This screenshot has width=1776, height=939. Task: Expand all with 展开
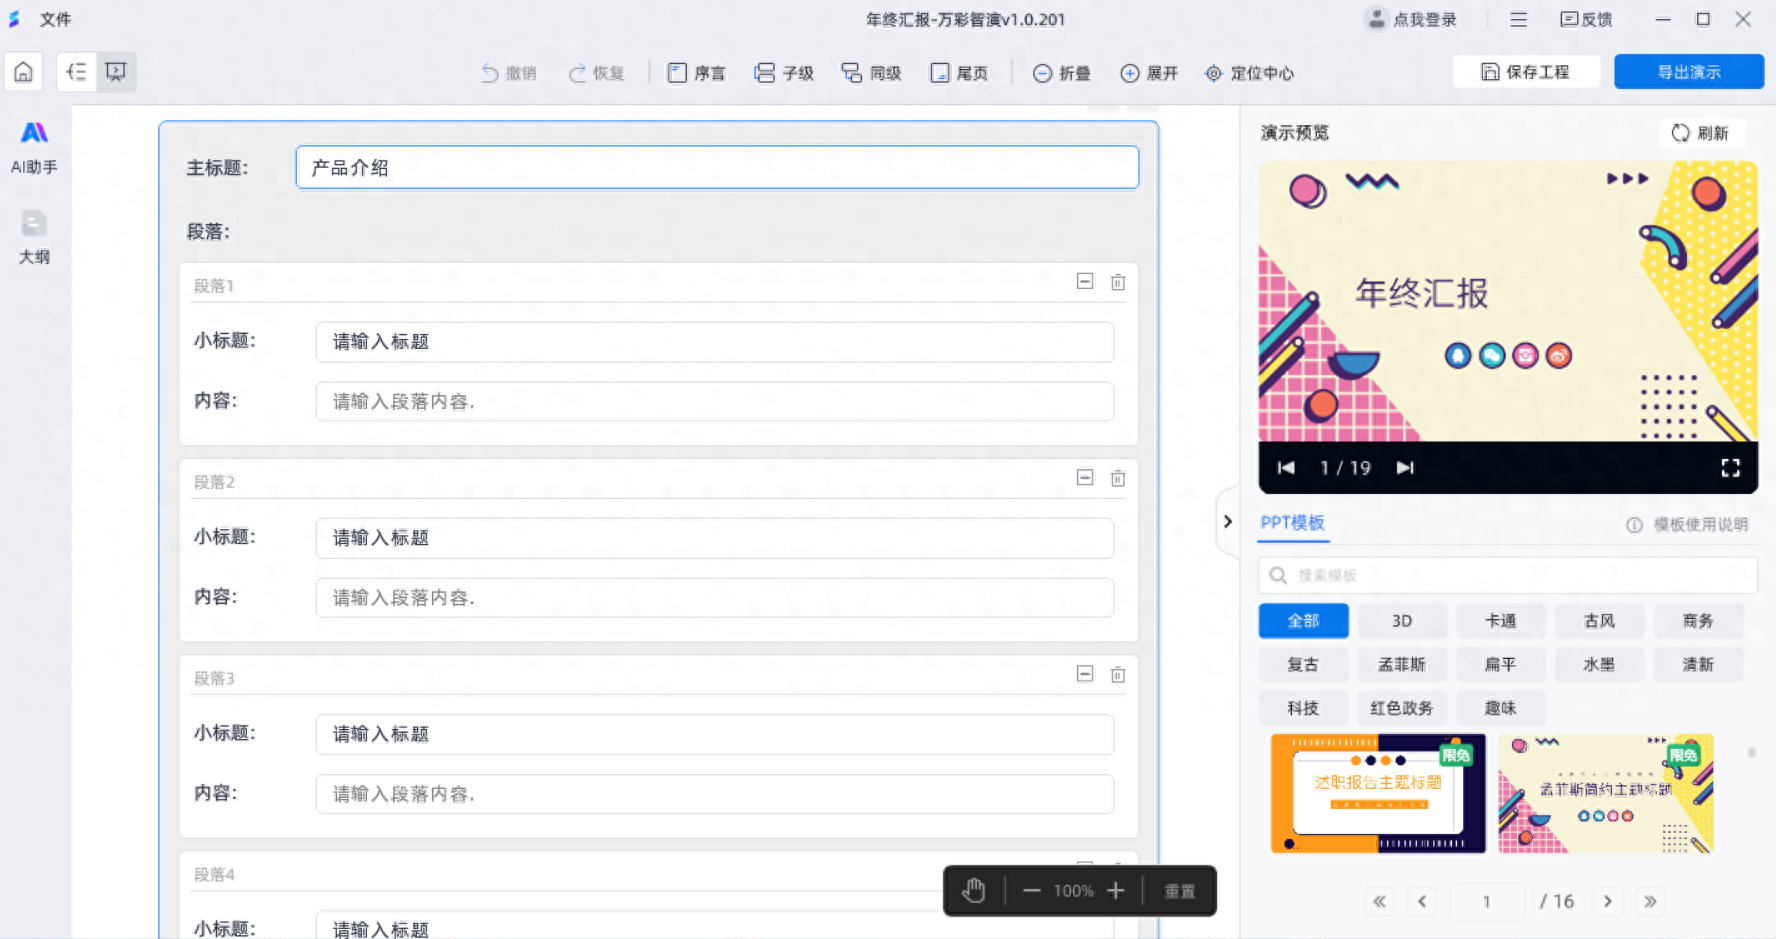(1149, 73)
